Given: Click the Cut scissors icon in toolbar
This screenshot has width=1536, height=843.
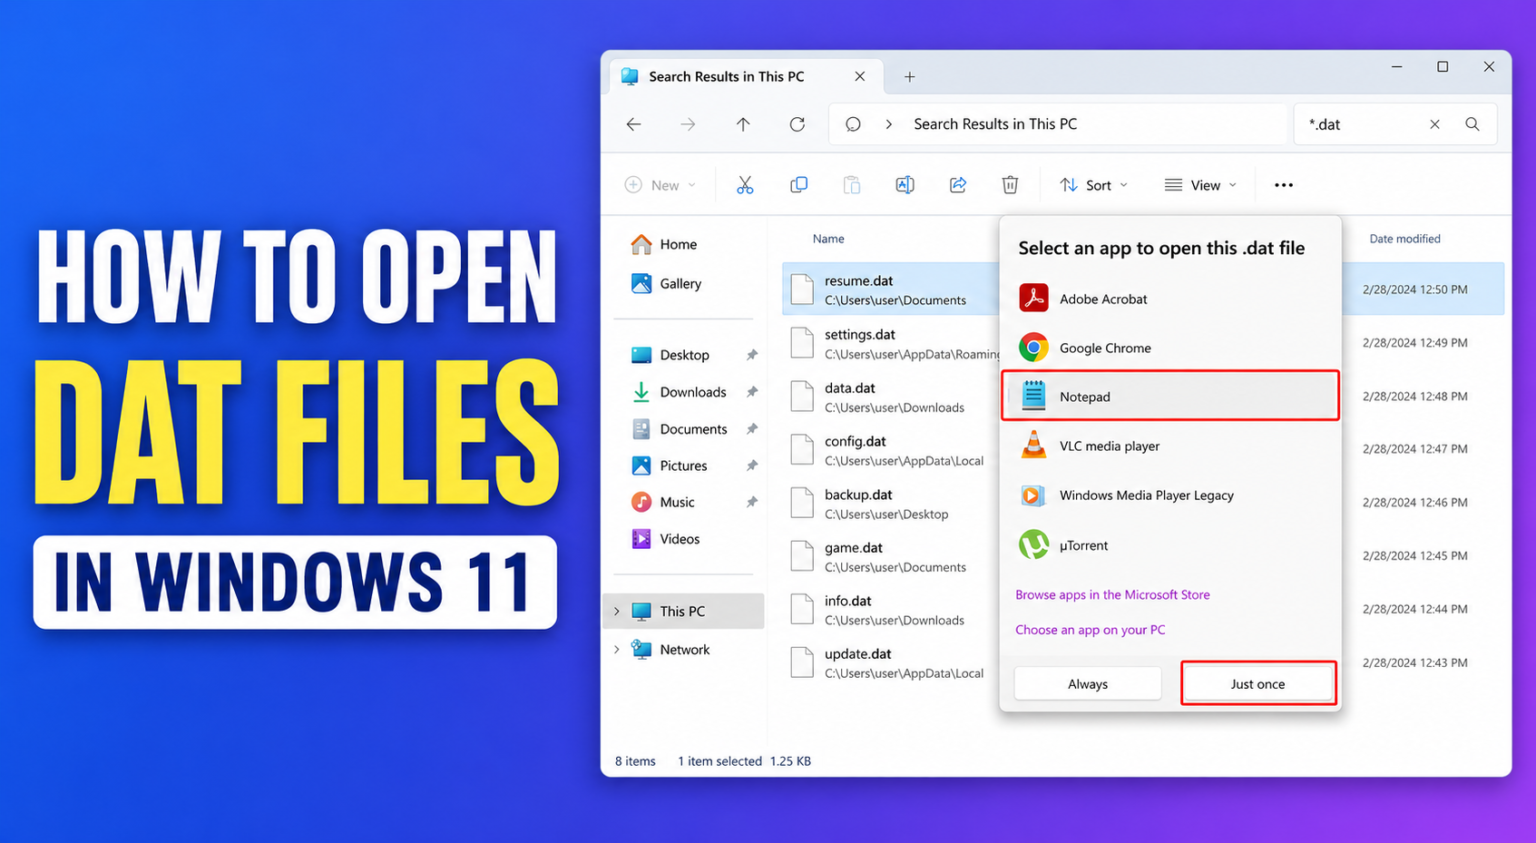Looking at the screenshot, I should click(x=745, y=185).
